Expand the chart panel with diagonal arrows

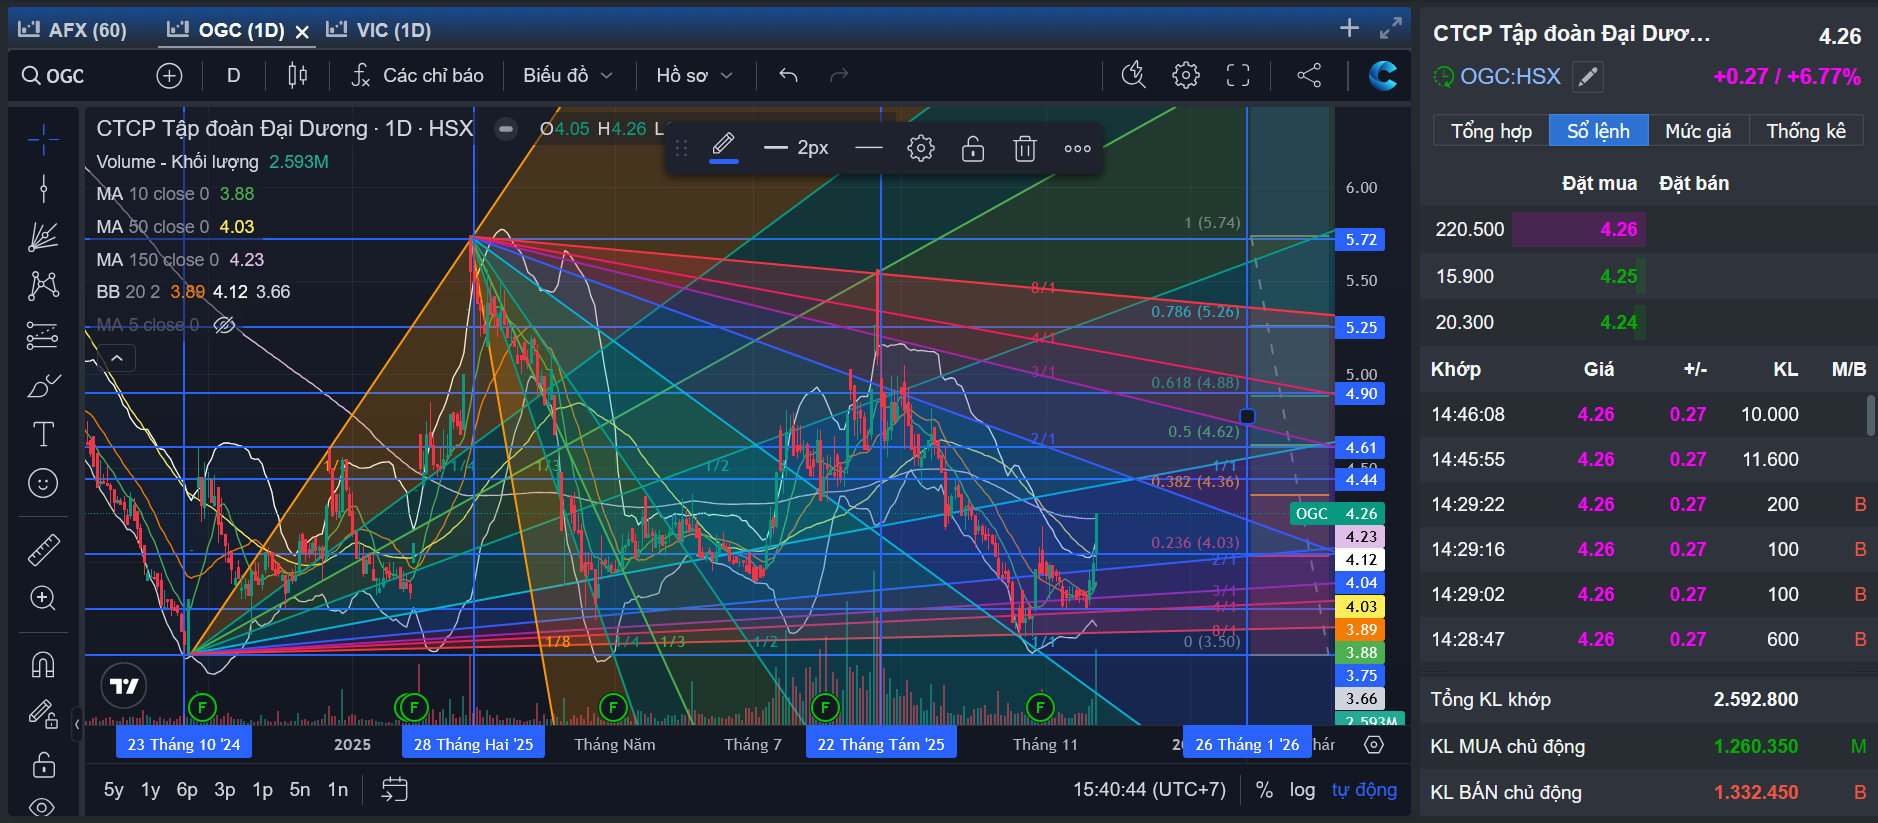coord(1390,28)
